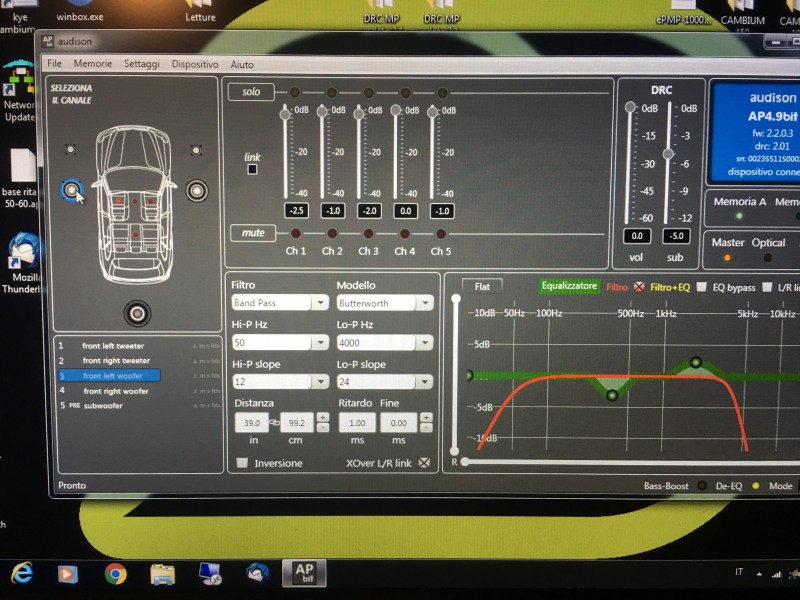Image resolution: width=800 pixels, height=600 pixels.
Task: Open the AP bit taskbar application icon
Action: pyautogui.click(x=304, y=573)
